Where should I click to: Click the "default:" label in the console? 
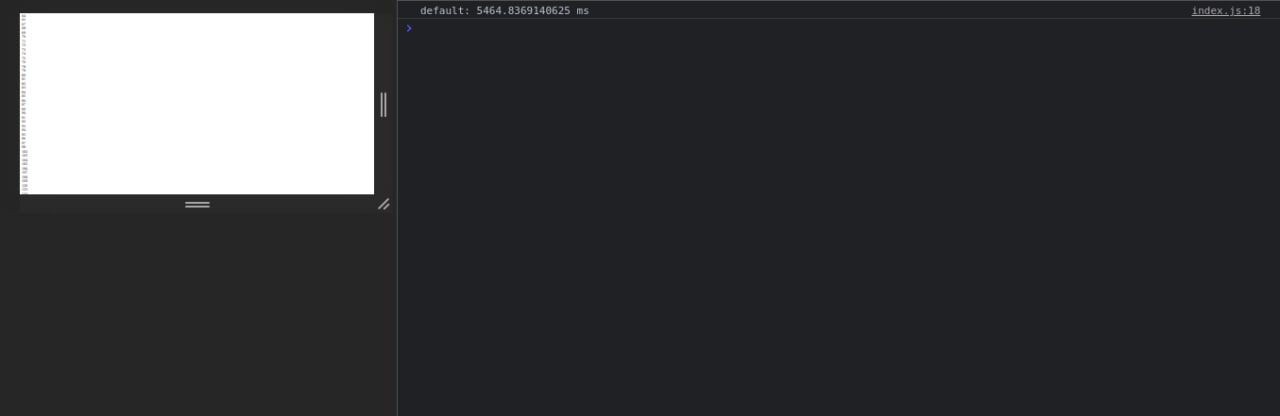(445, 11)
